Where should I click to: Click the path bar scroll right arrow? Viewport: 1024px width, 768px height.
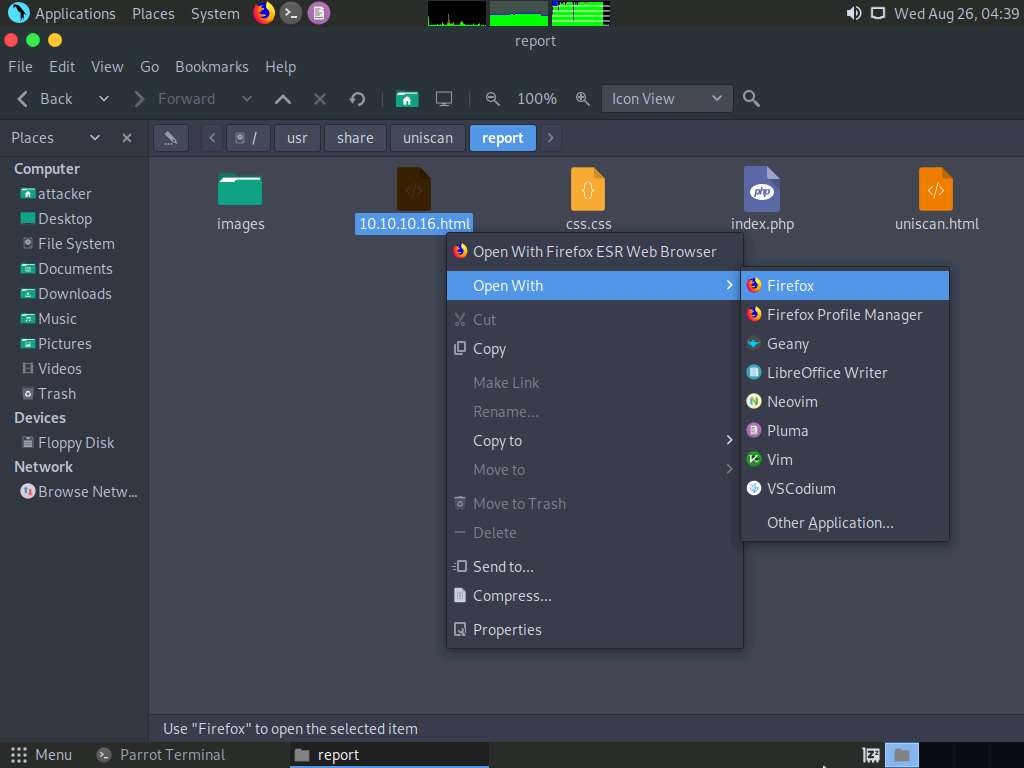click(x=550, y=138)
